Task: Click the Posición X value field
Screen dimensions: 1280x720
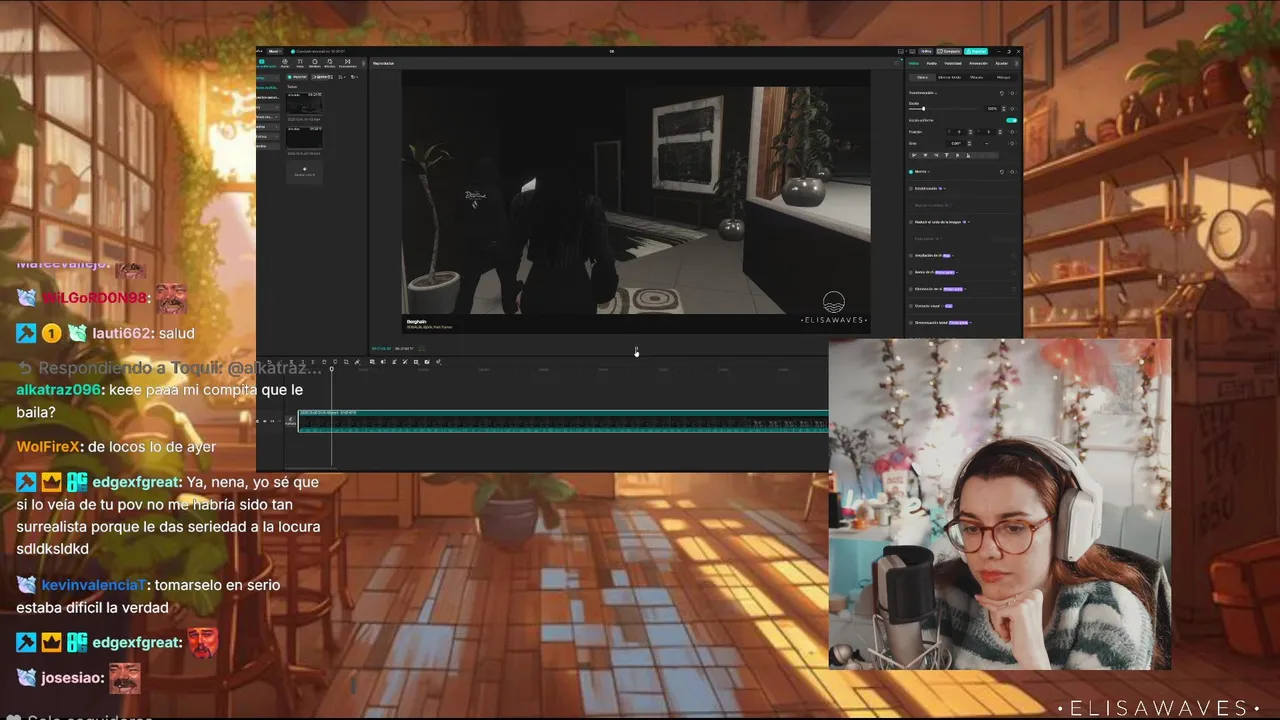Action: (x=959, y=132)
